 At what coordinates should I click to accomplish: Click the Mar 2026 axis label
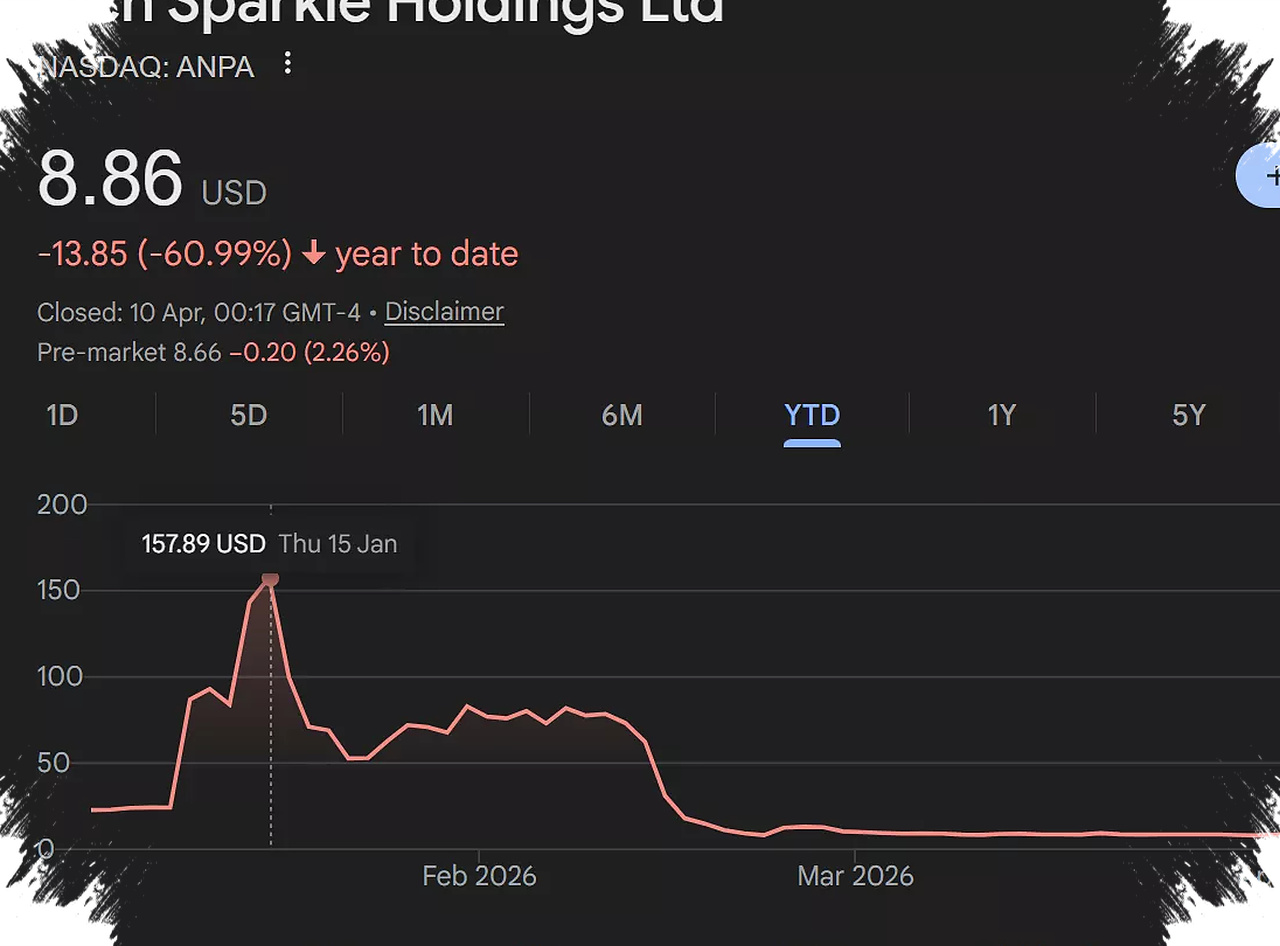855,876
